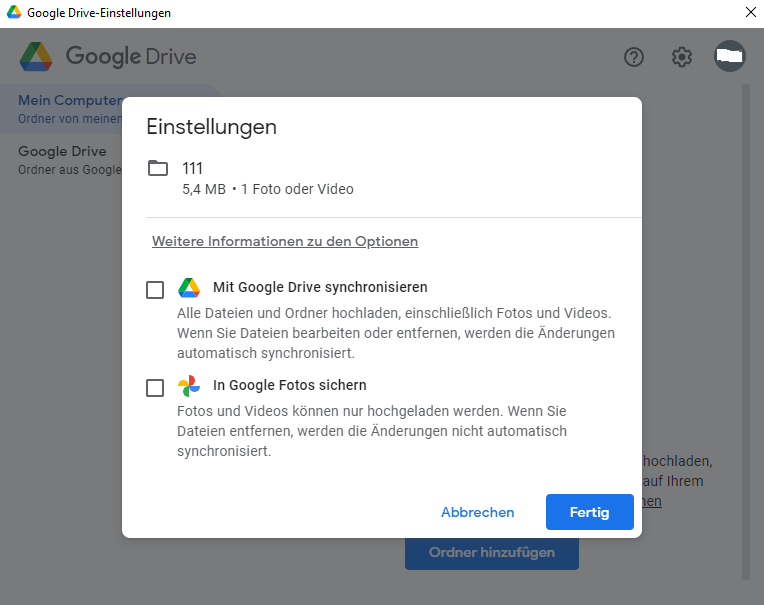Open the help question mark icon
Image resolution: width=764 pixels, height=605 pixels.
[x=633, y=57]
